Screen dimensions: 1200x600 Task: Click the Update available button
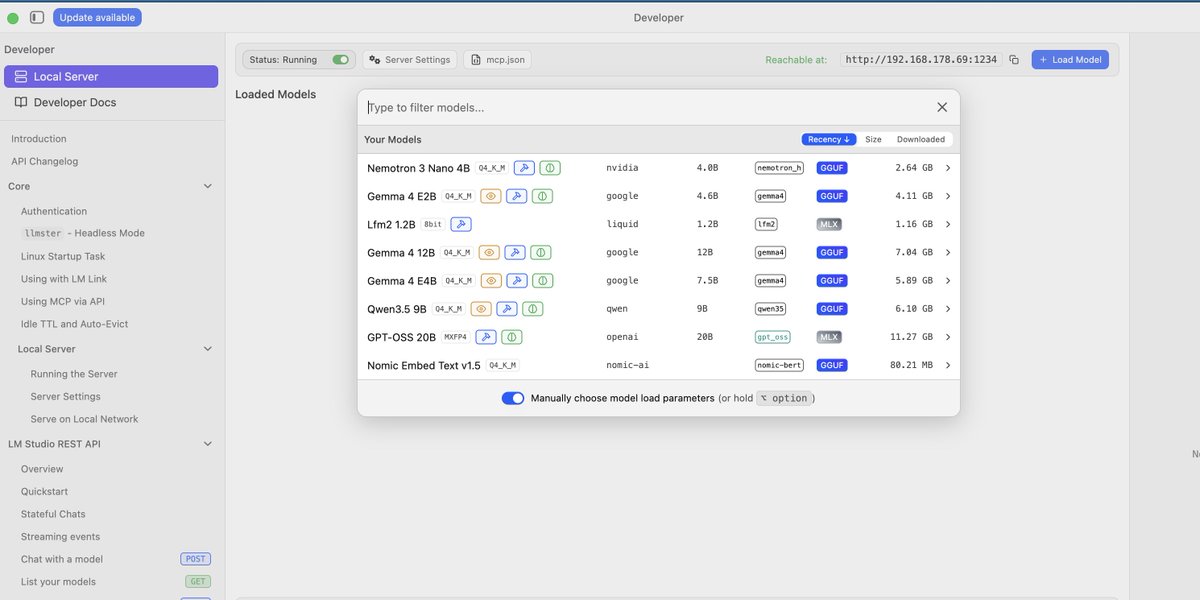point(97,17)
